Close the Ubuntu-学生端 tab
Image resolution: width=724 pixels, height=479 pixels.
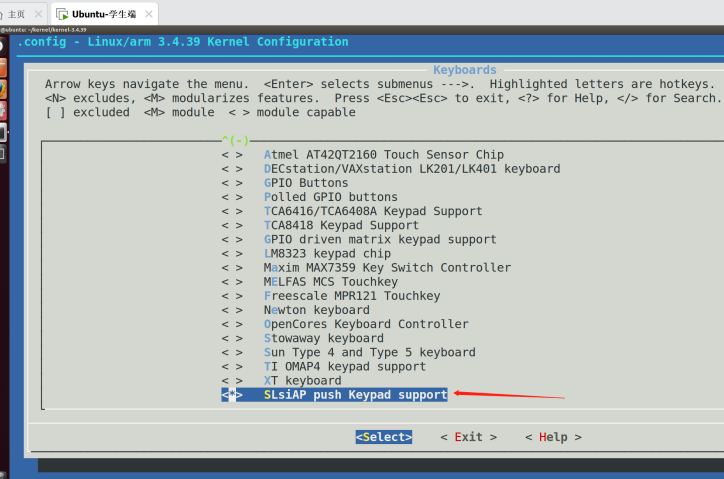click(149, 14)
